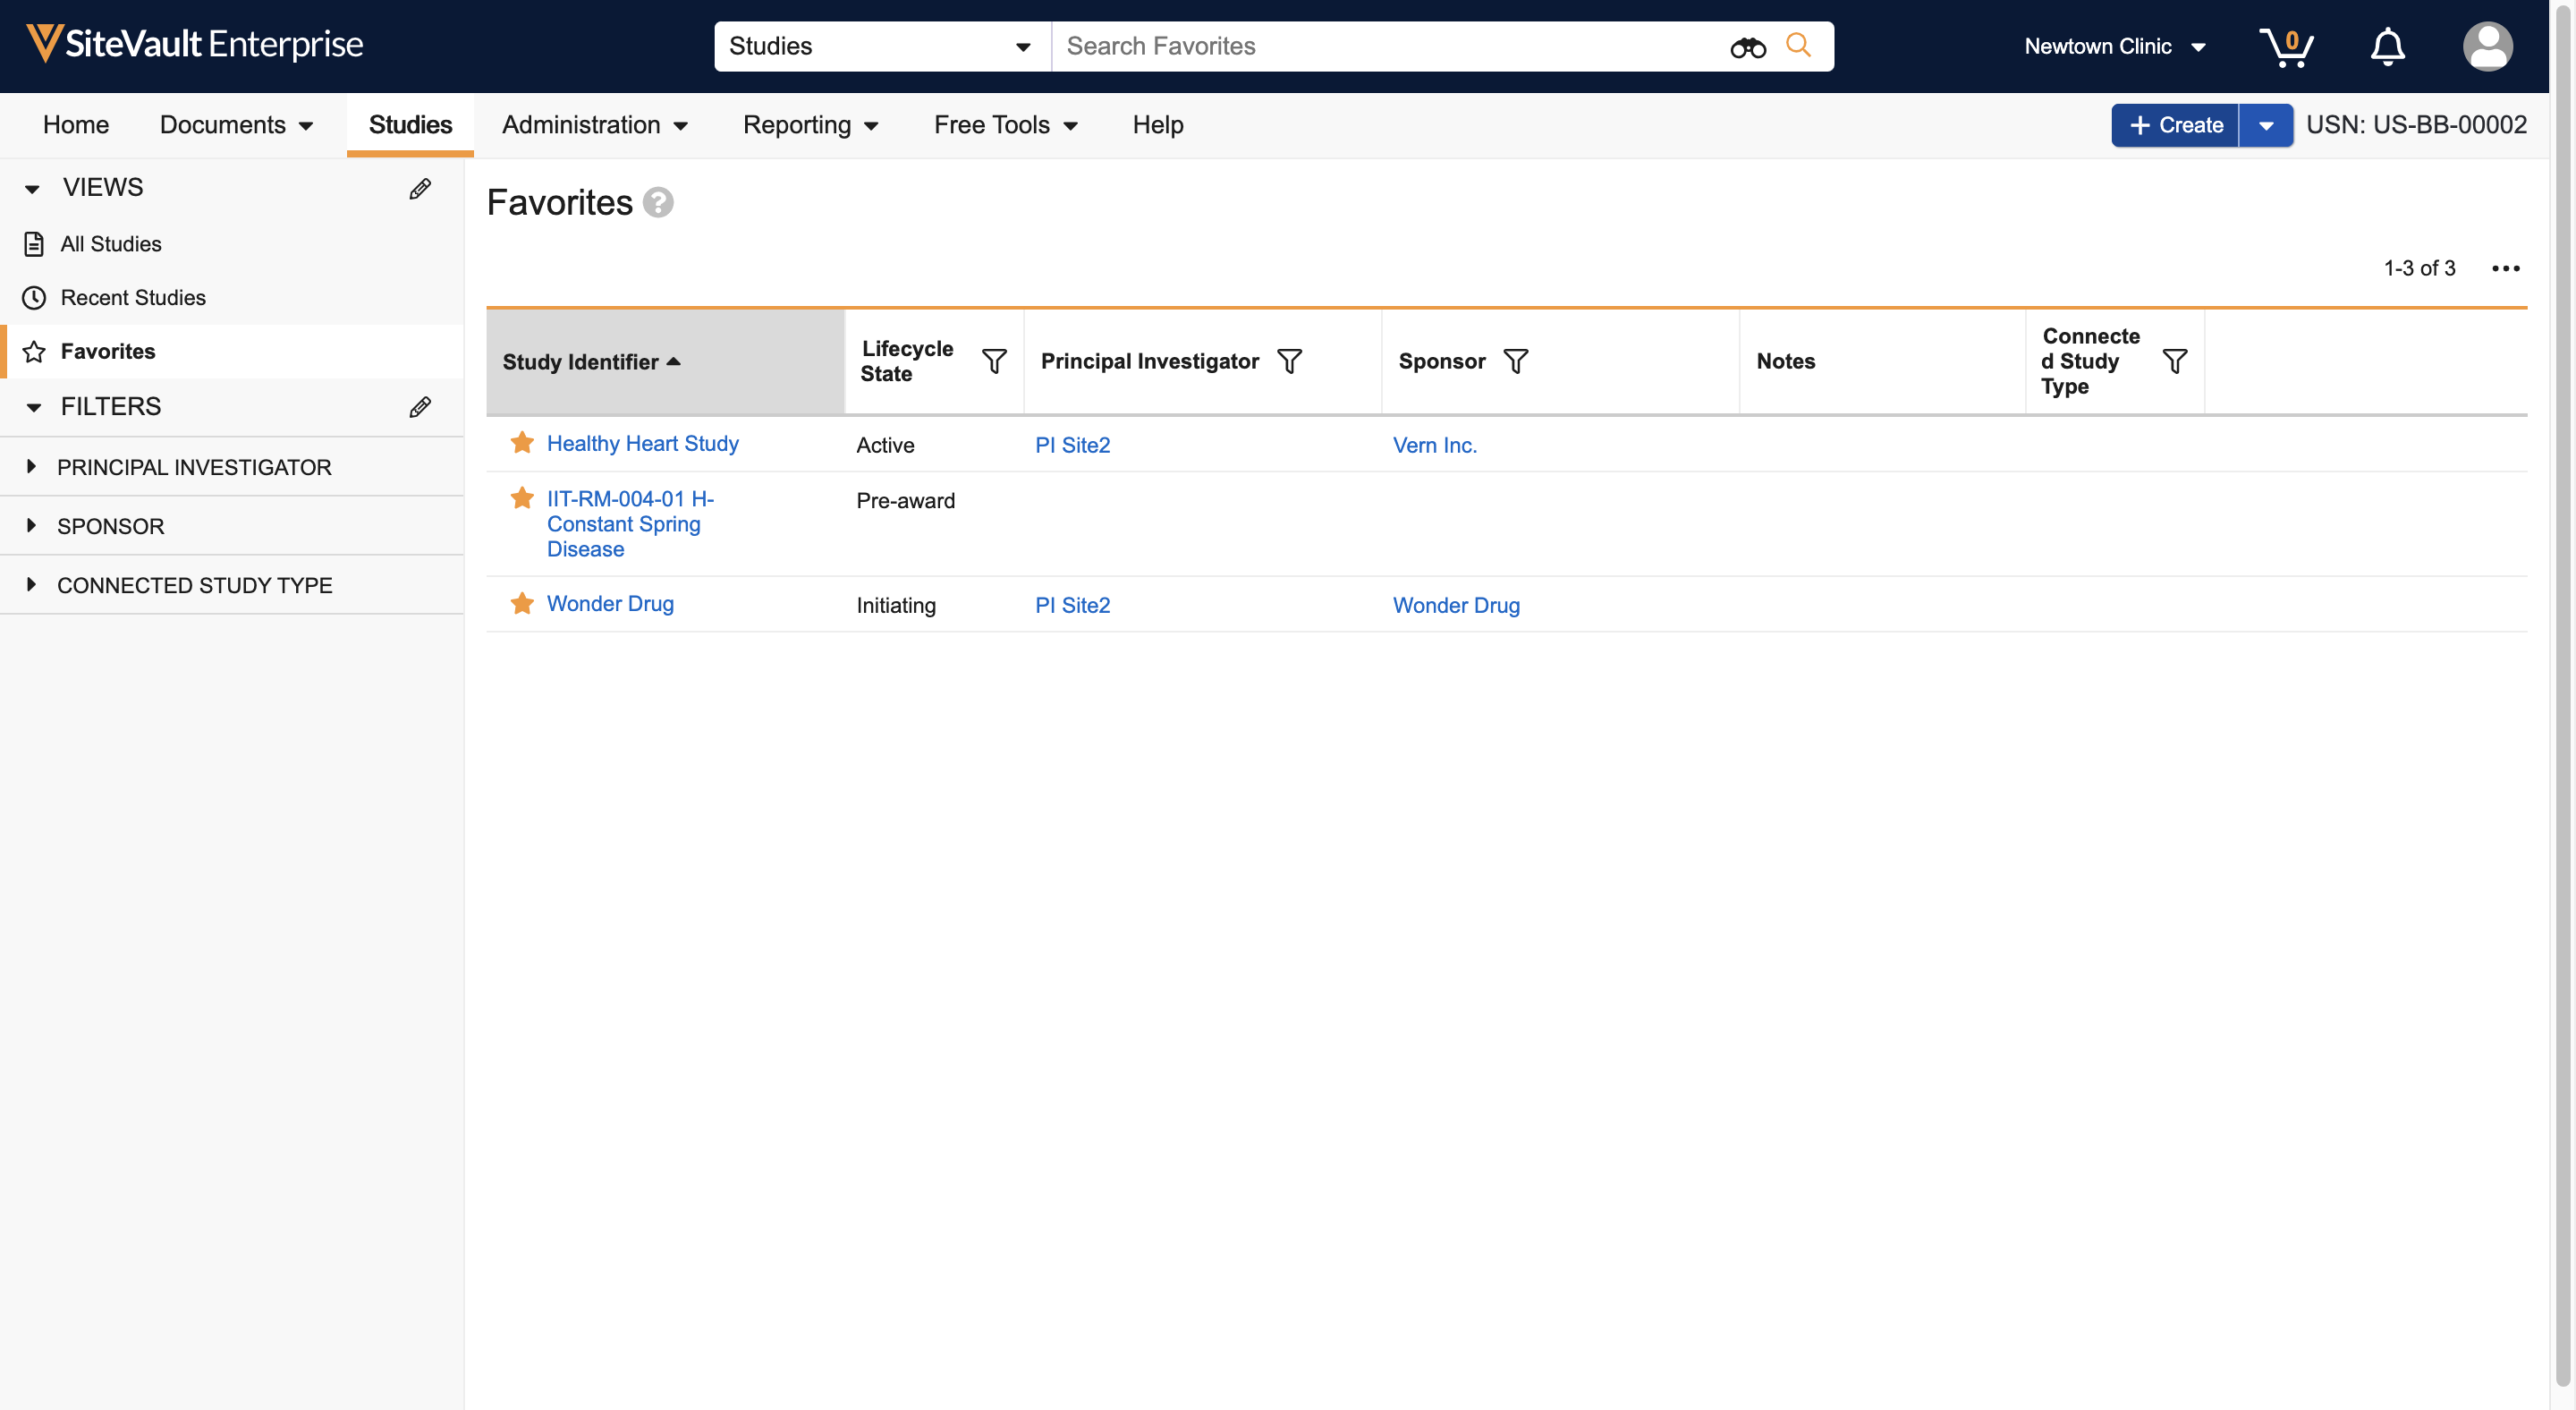Open the Healthy Heart Study link

[643, 442]
